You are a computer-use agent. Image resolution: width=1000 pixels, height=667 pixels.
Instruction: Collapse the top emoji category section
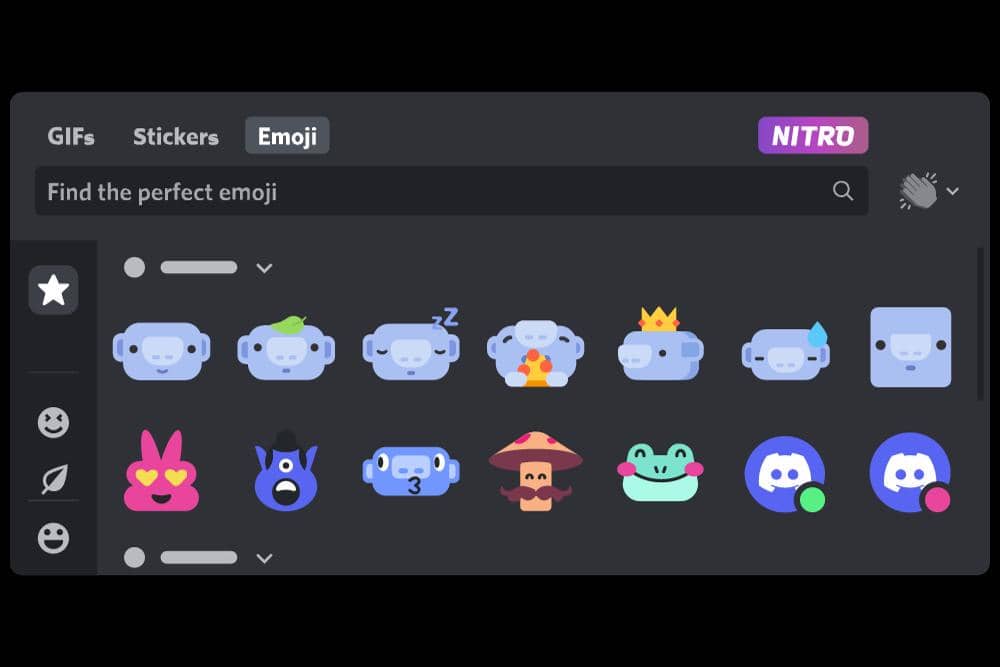265,268
